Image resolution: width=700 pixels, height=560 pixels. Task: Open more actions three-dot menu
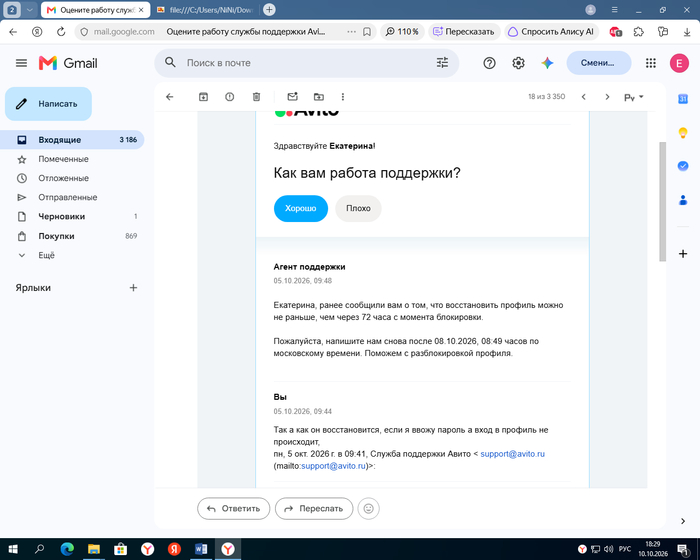point(343,97)
